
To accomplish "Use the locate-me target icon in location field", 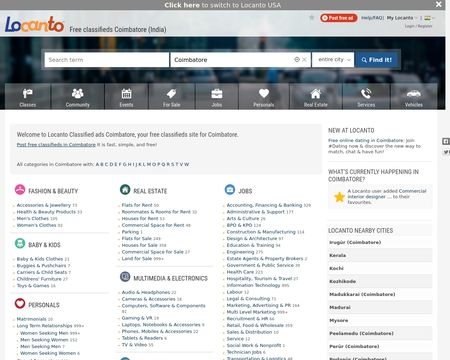I will pyautogui.click(x=297, y=60).
